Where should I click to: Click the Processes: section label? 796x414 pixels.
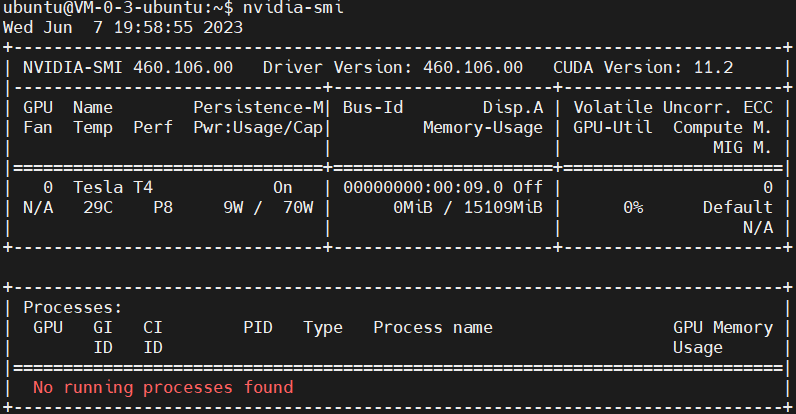click(x=73, y=307)
